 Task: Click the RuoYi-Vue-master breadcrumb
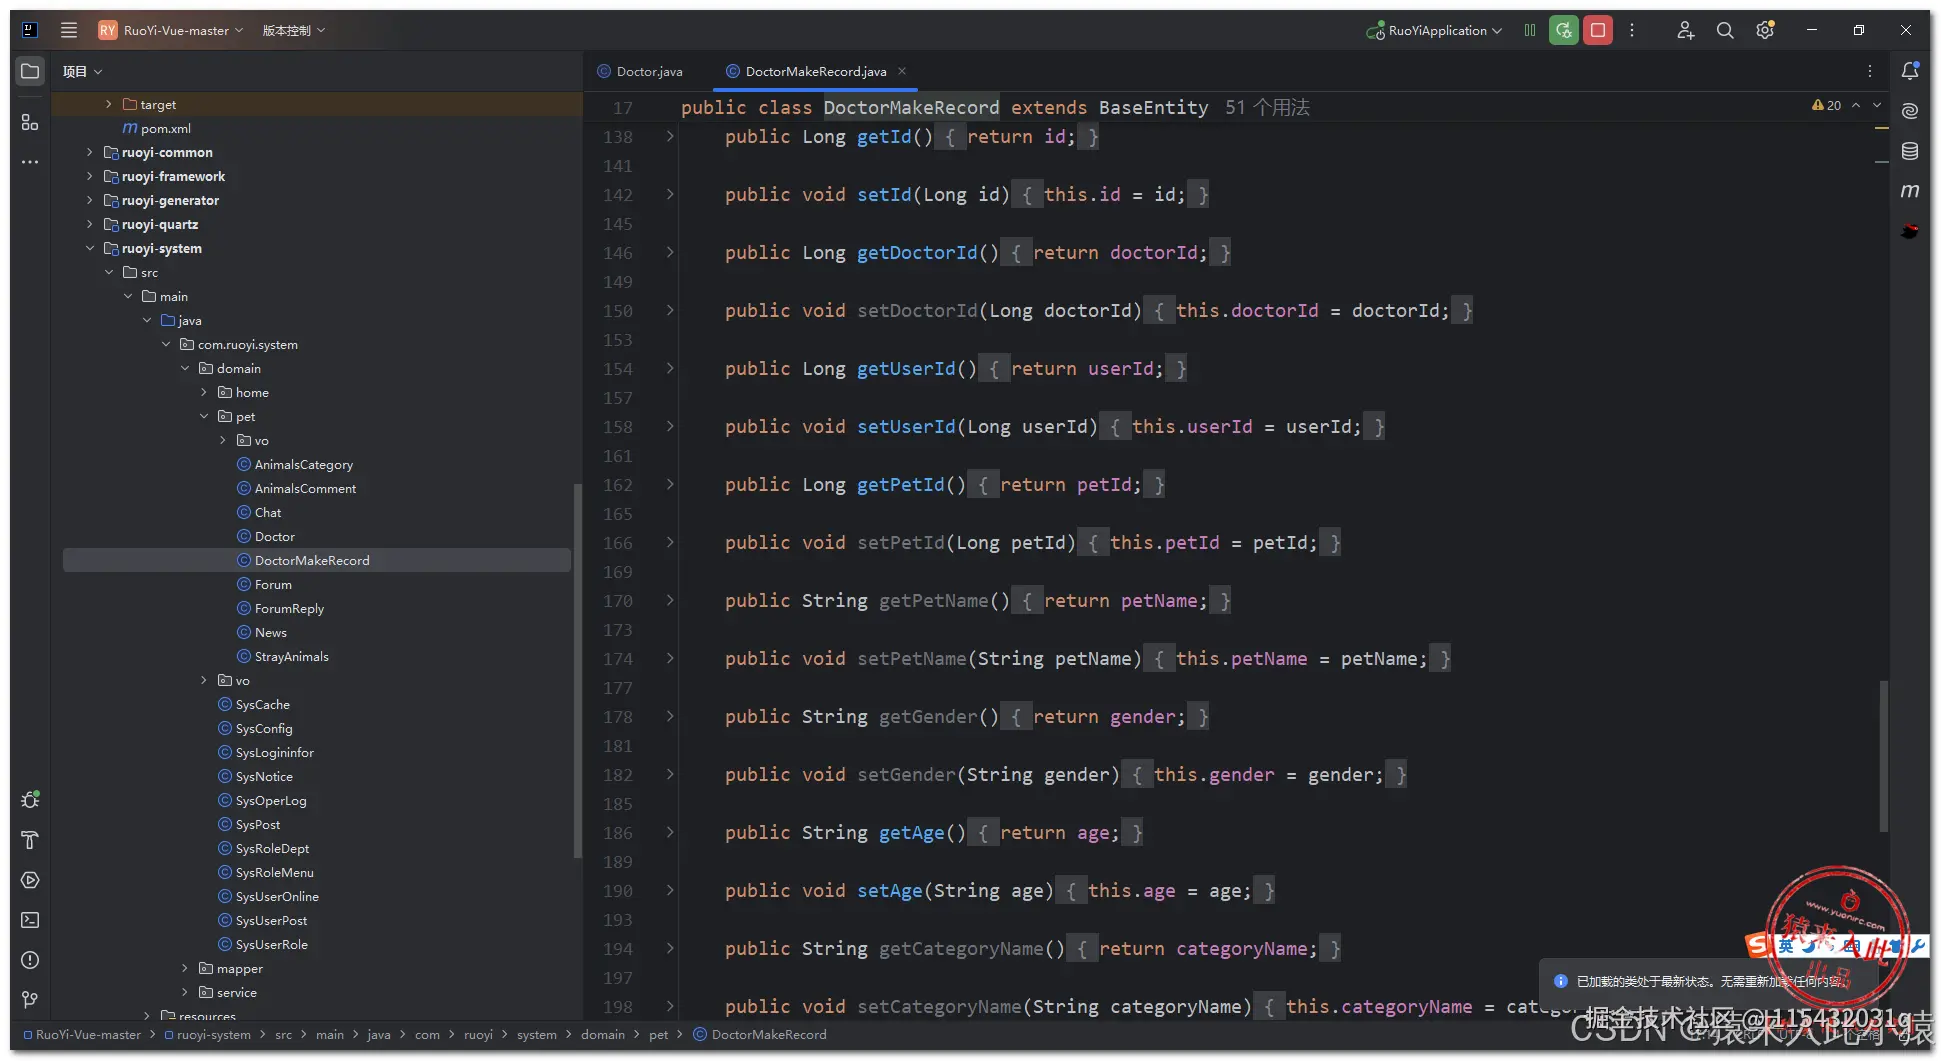[x=82, y=1034]
